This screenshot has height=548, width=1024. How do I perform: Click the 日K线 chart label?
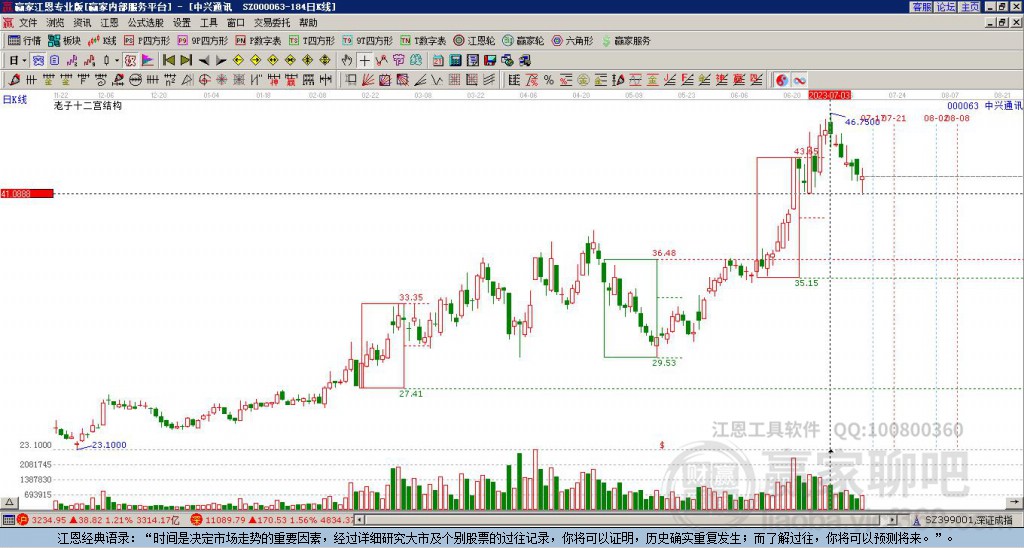point(14,99)
